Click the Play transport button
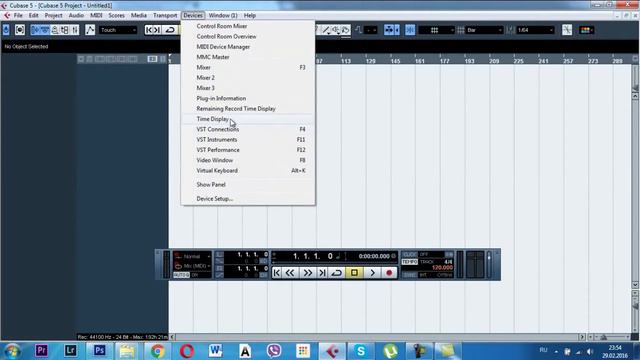640x360 pixels. [x=372, y=273]
